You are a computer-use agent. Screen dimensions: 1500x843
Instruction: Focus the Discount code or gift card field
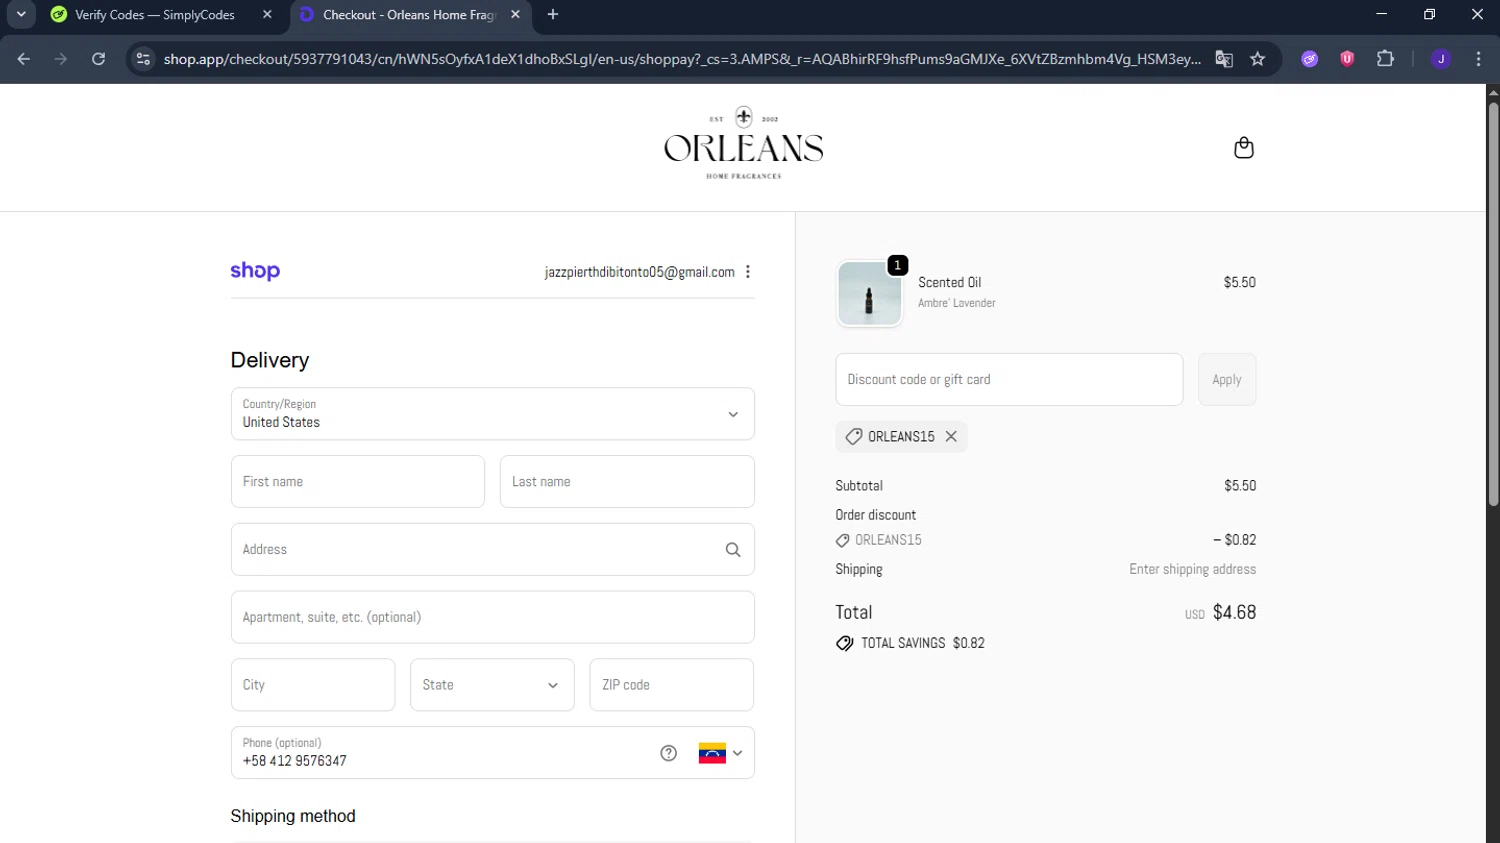click(x=1009, y=380)
